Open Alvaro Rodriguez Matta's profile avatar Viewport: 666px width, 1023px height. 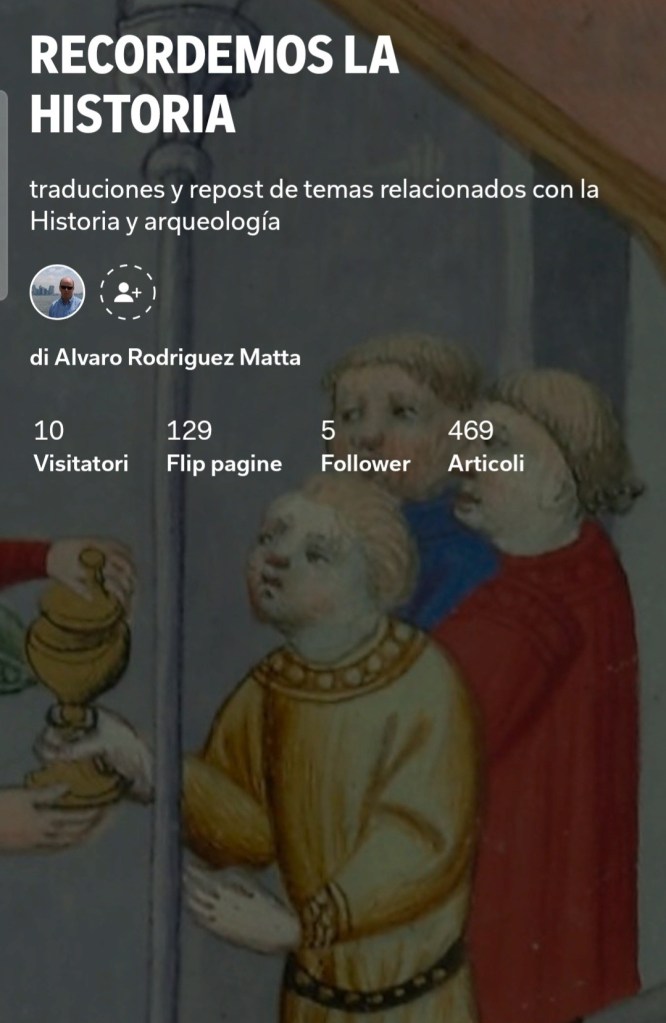tap(57, 292)
